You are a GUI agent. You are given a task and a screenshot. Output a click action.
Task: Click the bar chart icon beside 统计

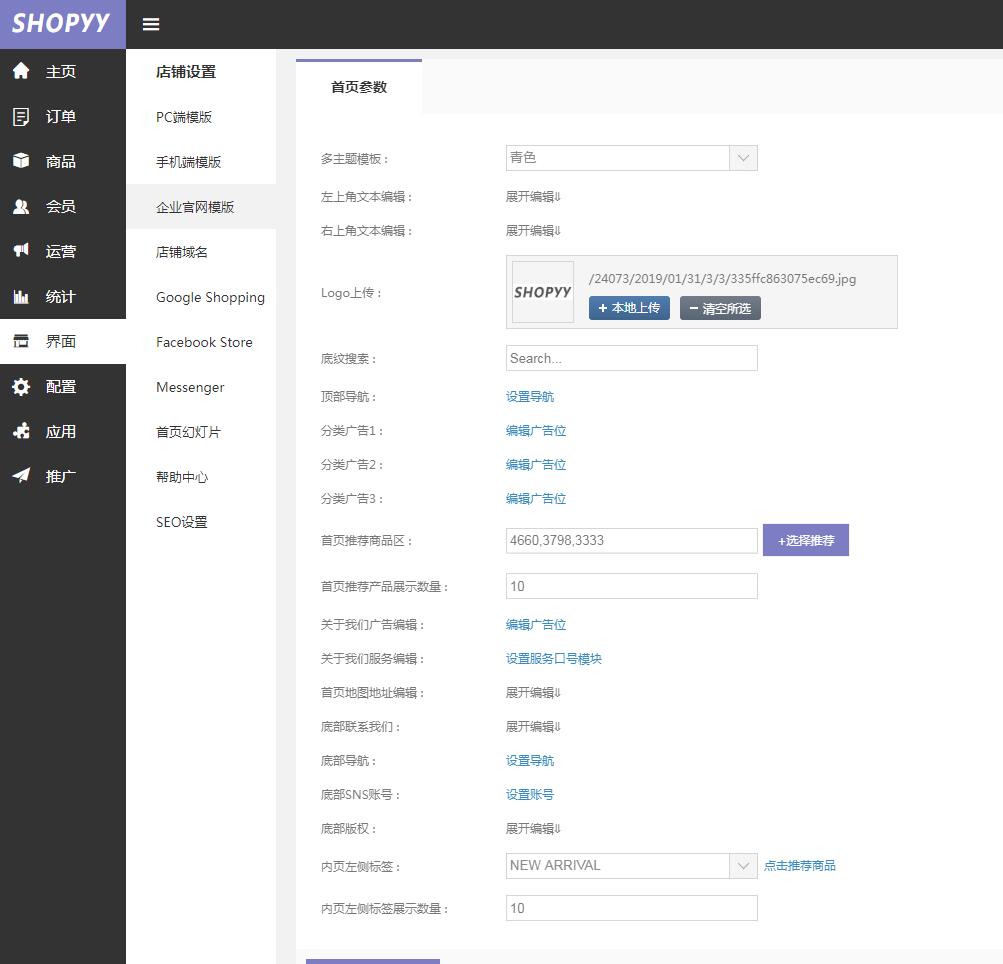[21, 297]
